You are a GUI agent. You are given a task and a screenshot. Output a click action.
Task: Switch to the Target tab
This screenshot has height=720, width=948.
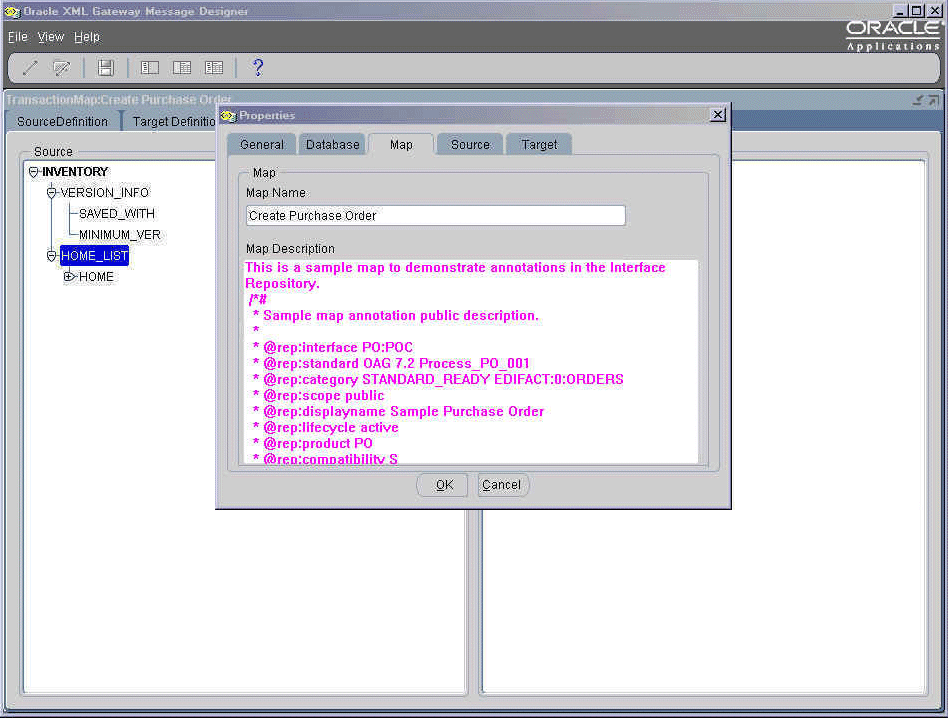pyautogui.click(x=539, y=144)
